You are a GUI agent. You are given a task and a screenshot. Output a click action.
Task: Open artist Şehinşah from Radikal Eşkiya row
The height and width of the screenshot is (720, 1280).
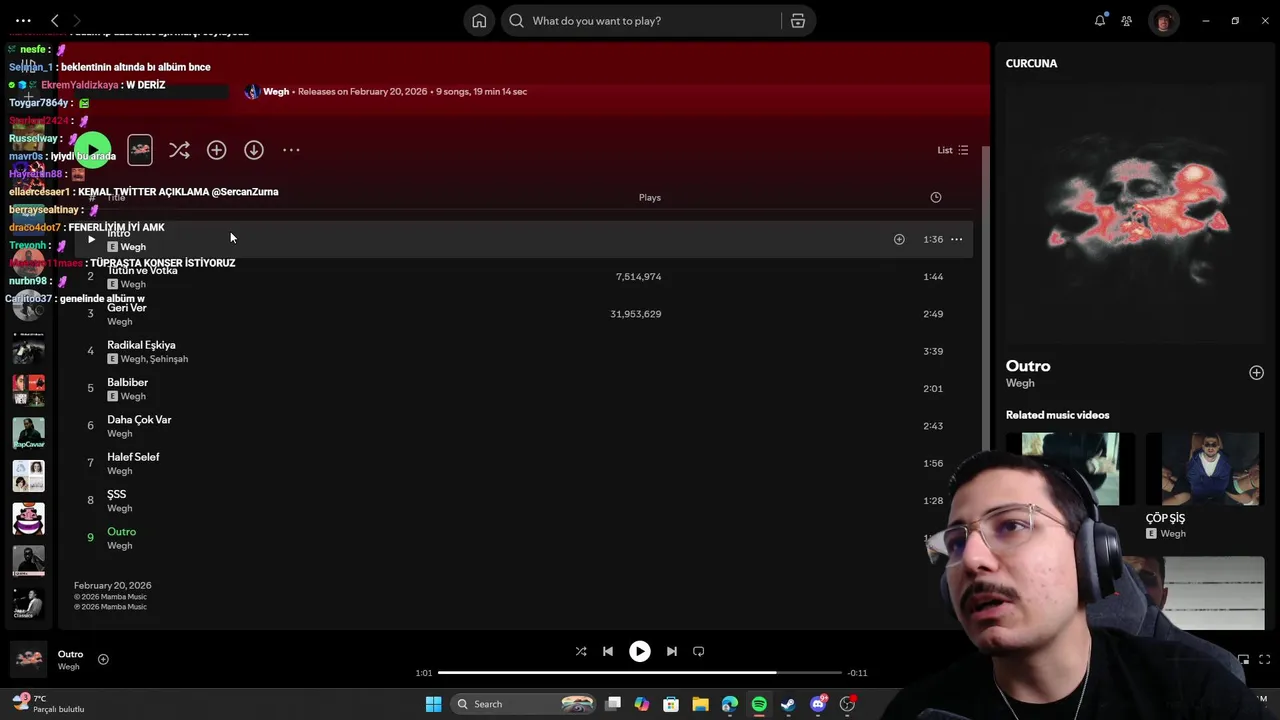[169, 359]
